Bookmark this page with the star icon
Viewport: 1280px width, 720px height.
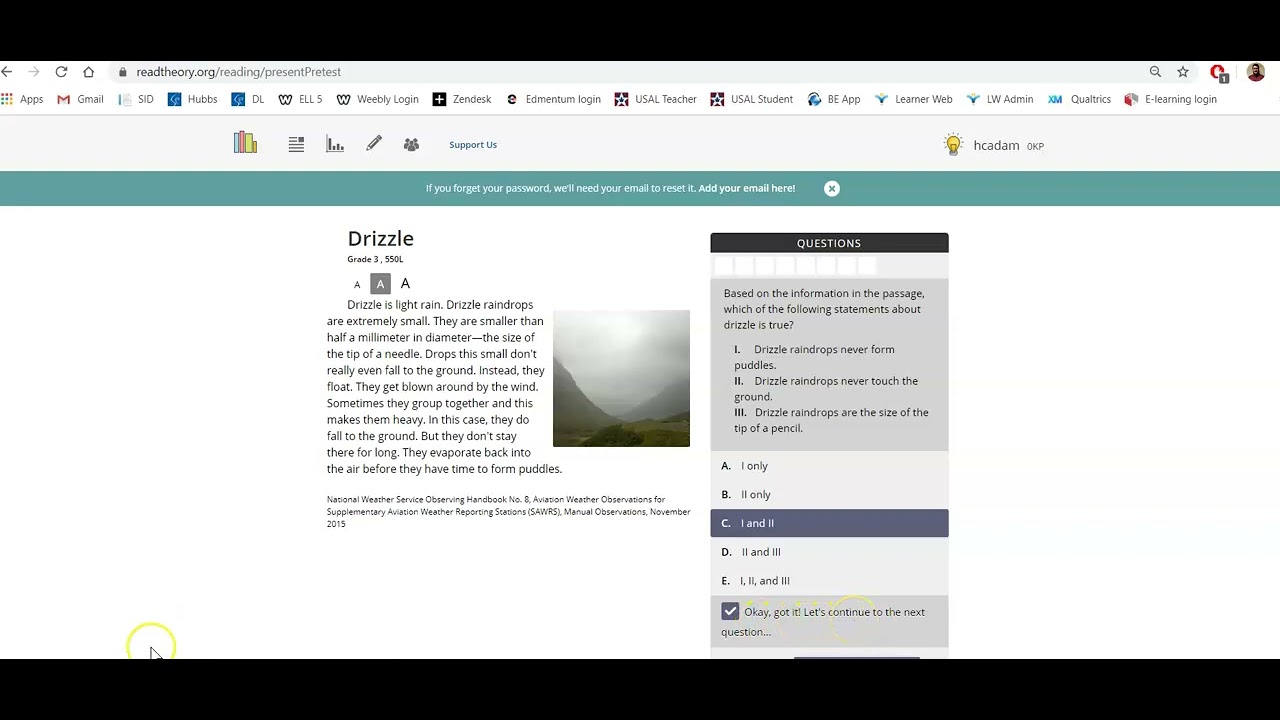1183,72
